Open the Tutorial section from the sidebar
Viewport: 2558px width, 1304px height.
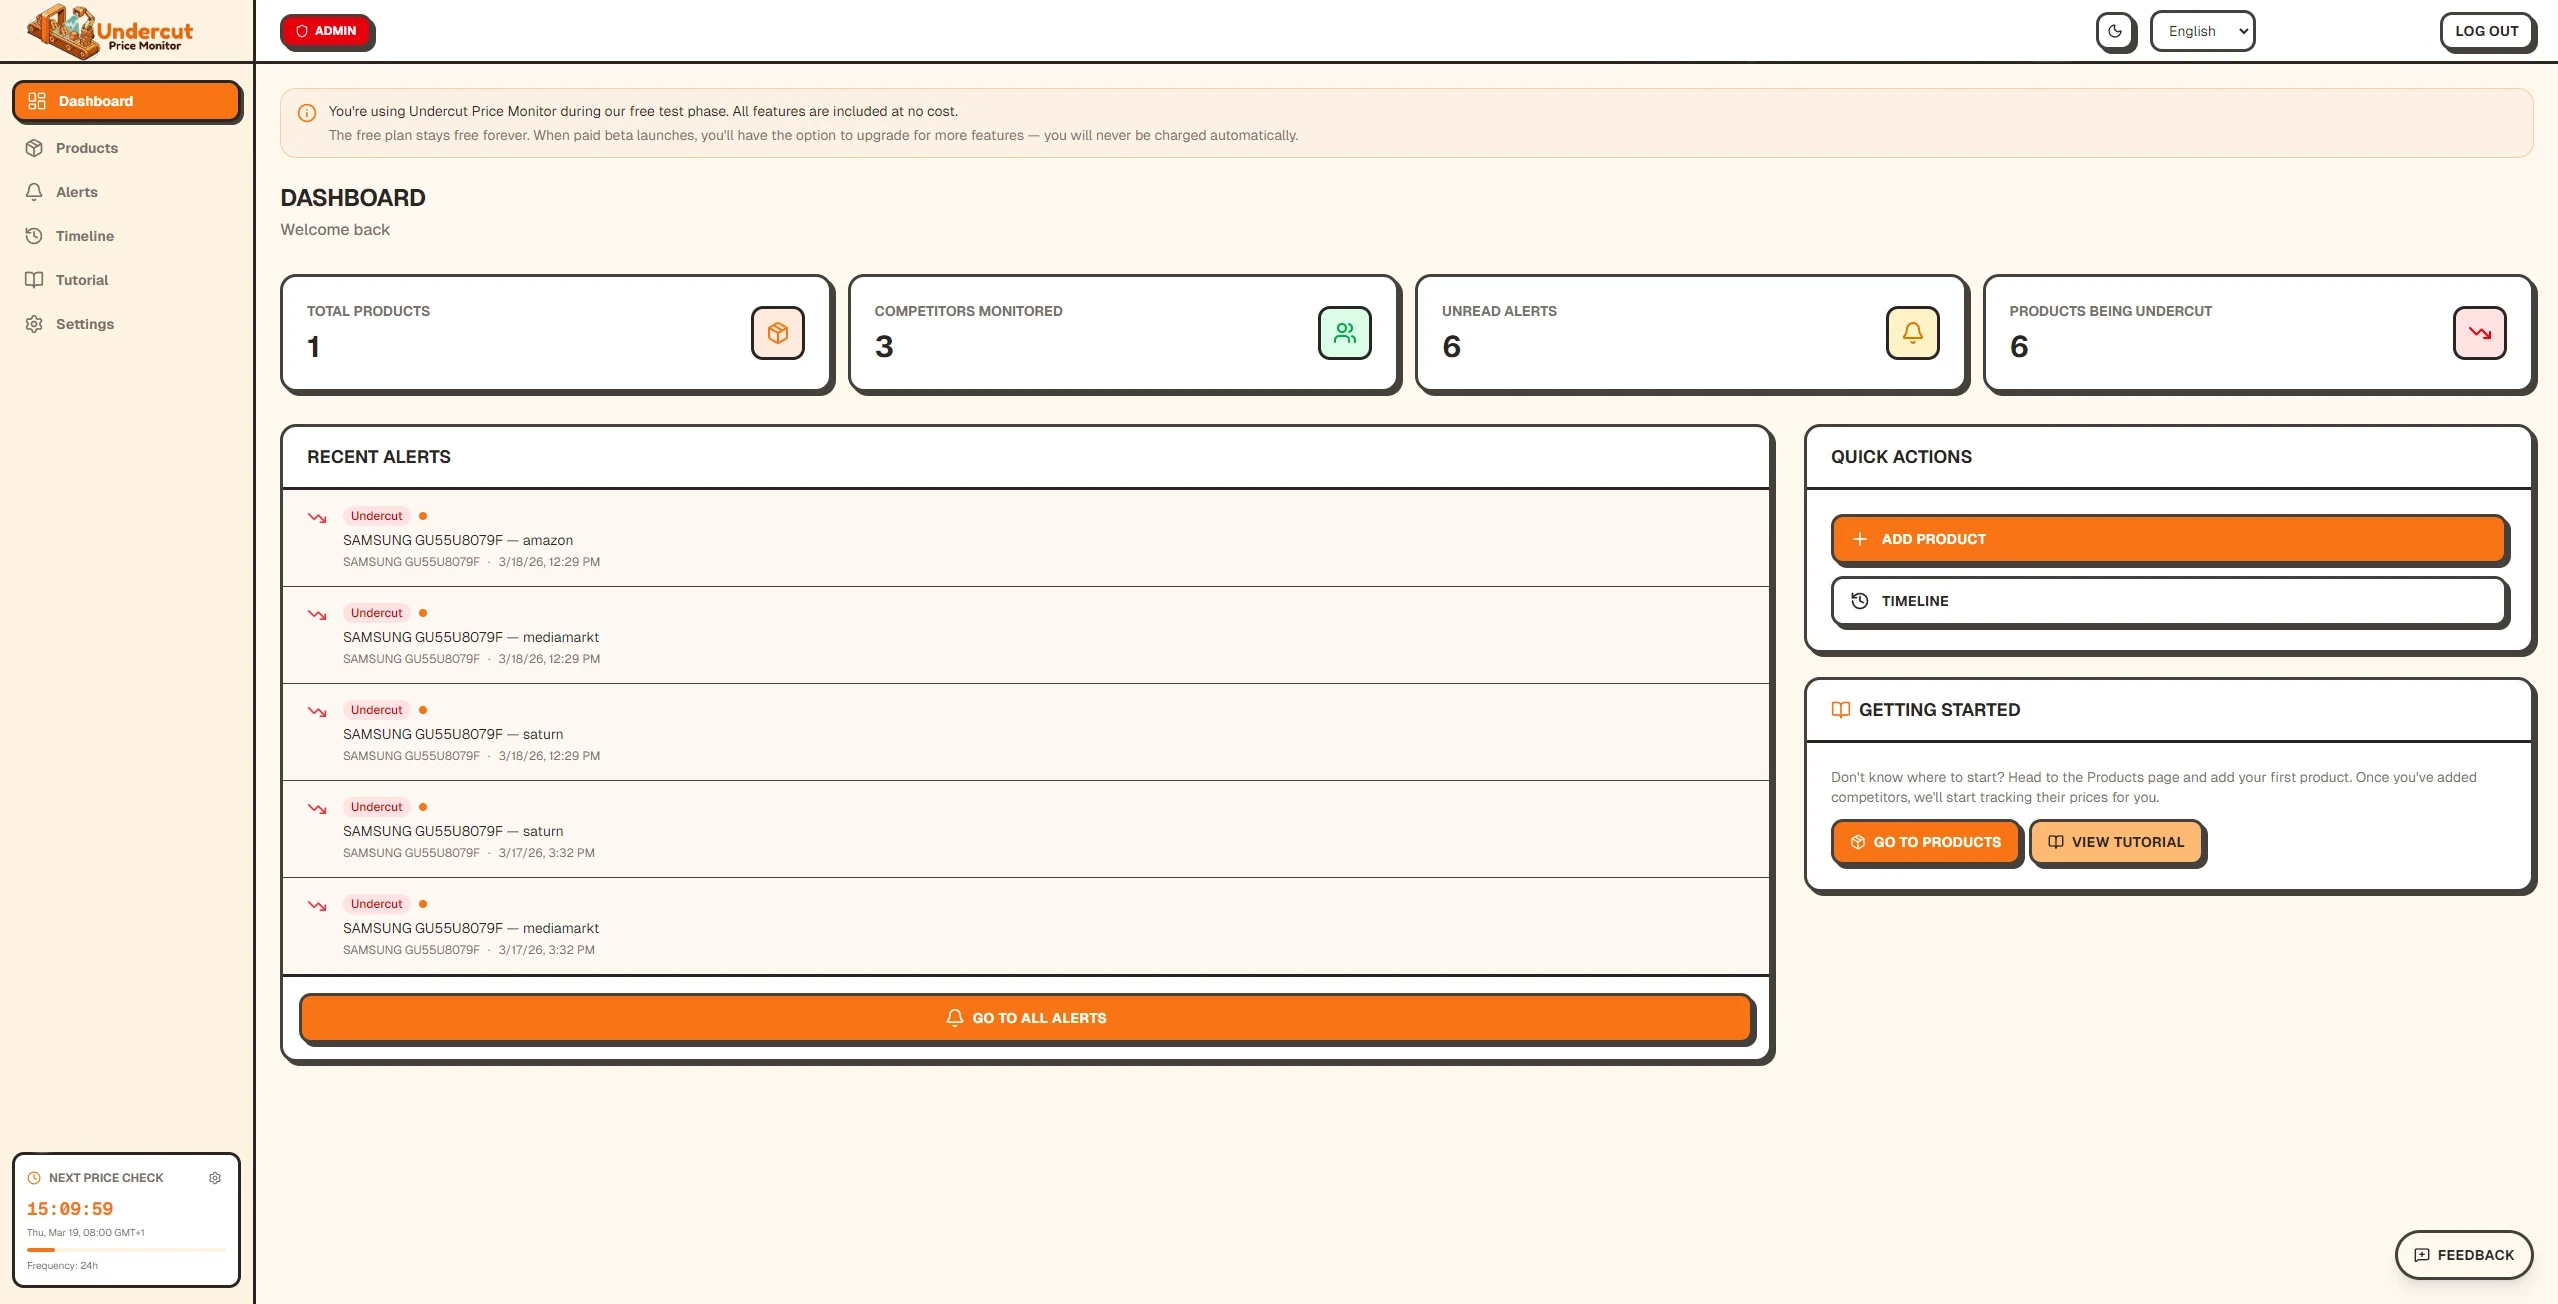pos(81,279)
